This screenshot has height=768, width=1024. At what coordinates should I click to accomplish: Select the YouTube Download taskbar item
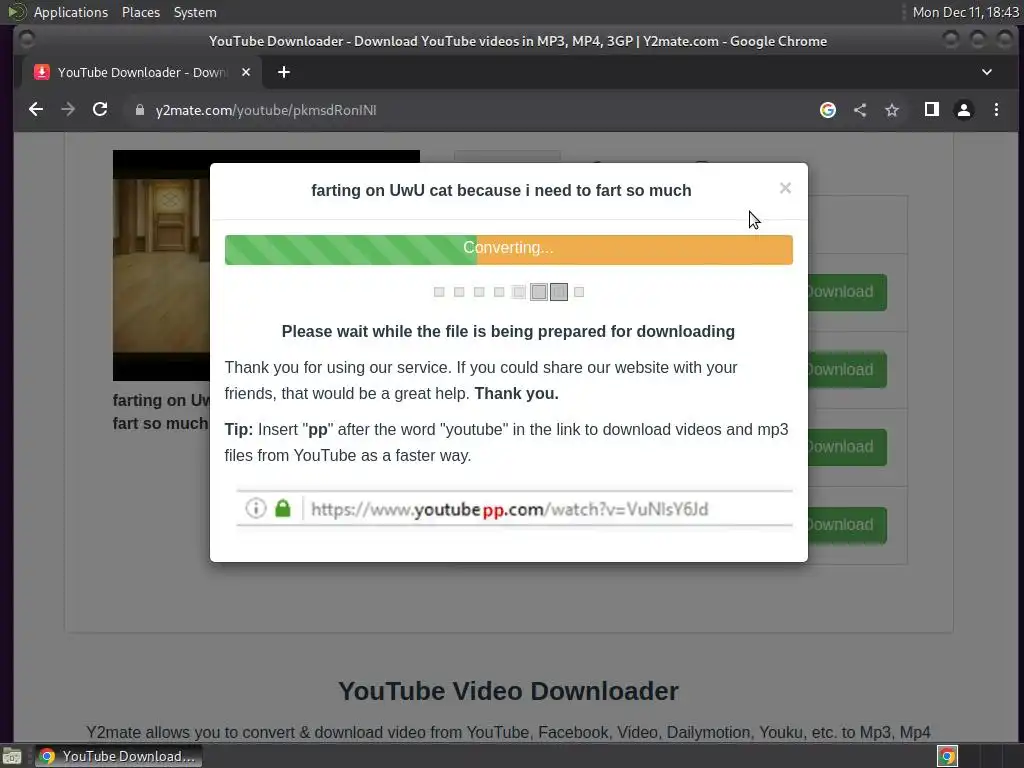119,756
